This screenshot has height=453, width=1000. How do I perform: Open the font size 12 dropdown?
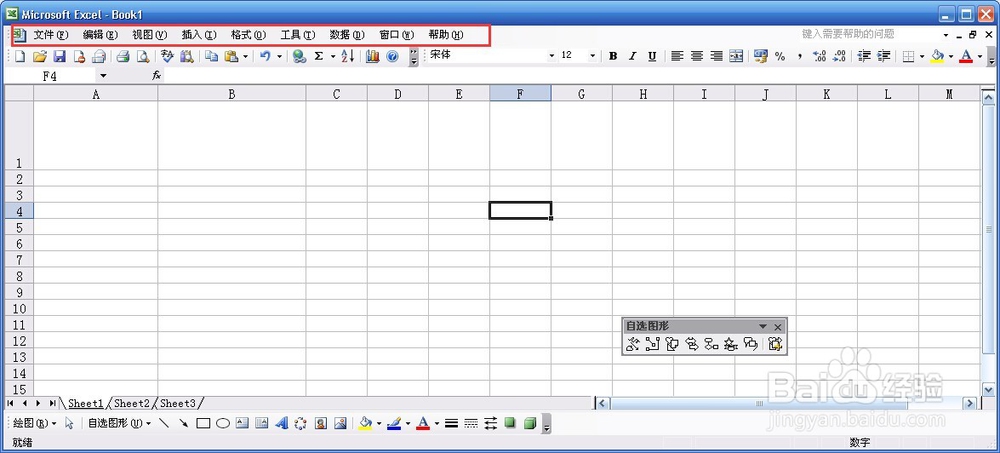(592, 56)
